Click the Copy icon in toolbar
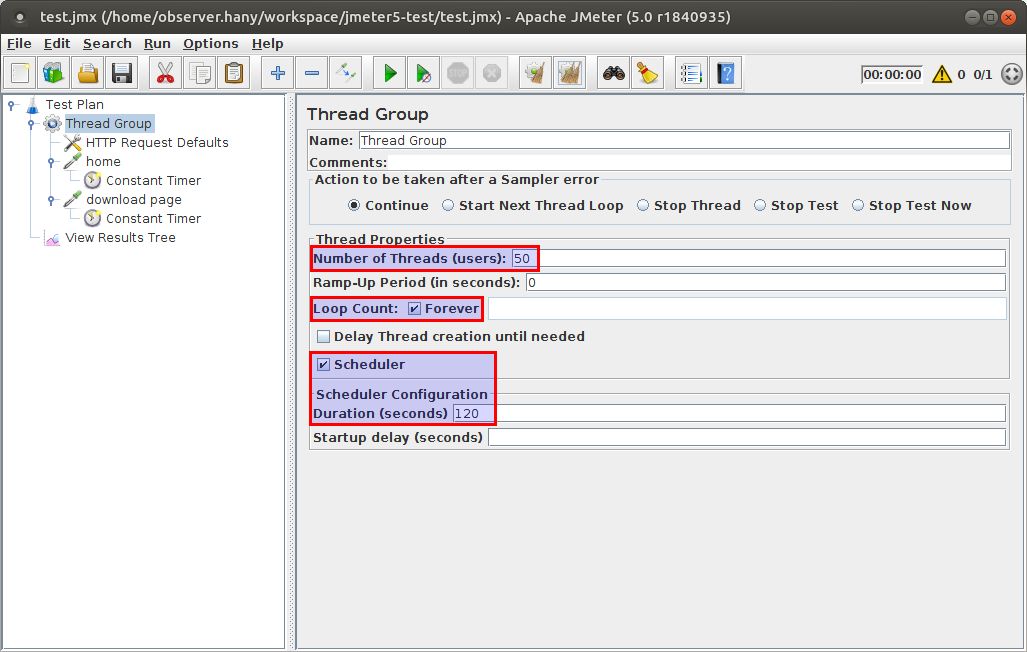The image size is (1027, 652). tap(199, 73)
